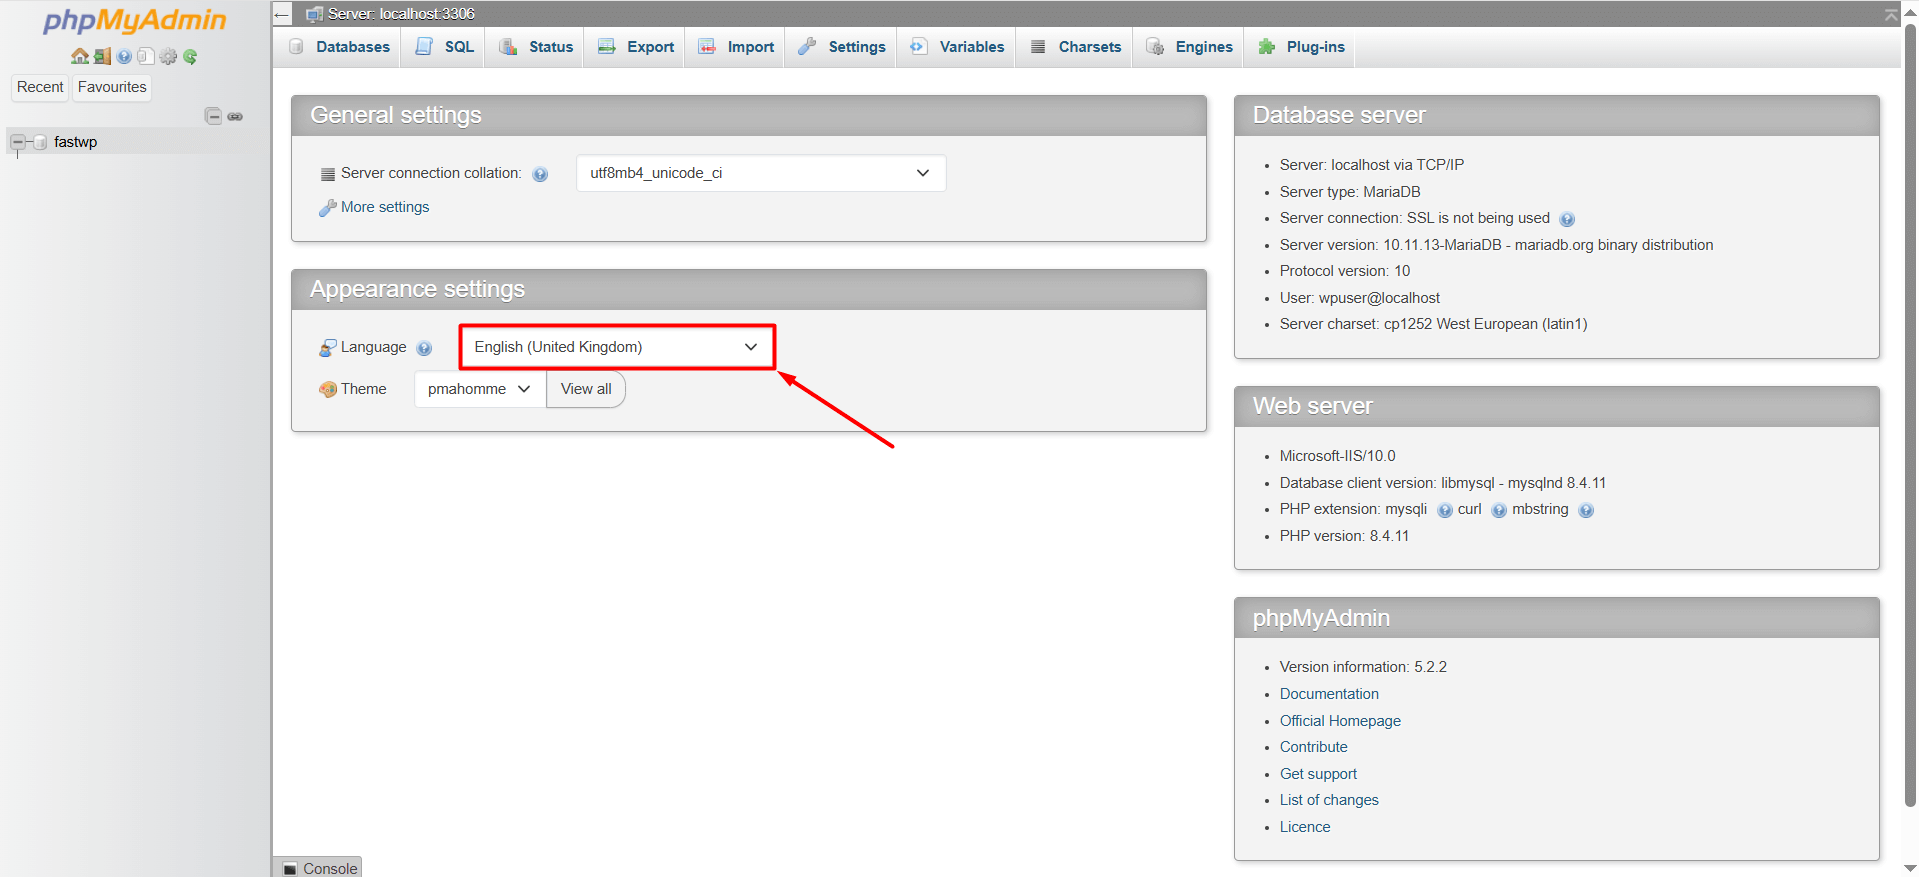Click the Home house icon in sidebar
The image size is (1919, 877).
[x=80, y=56]
